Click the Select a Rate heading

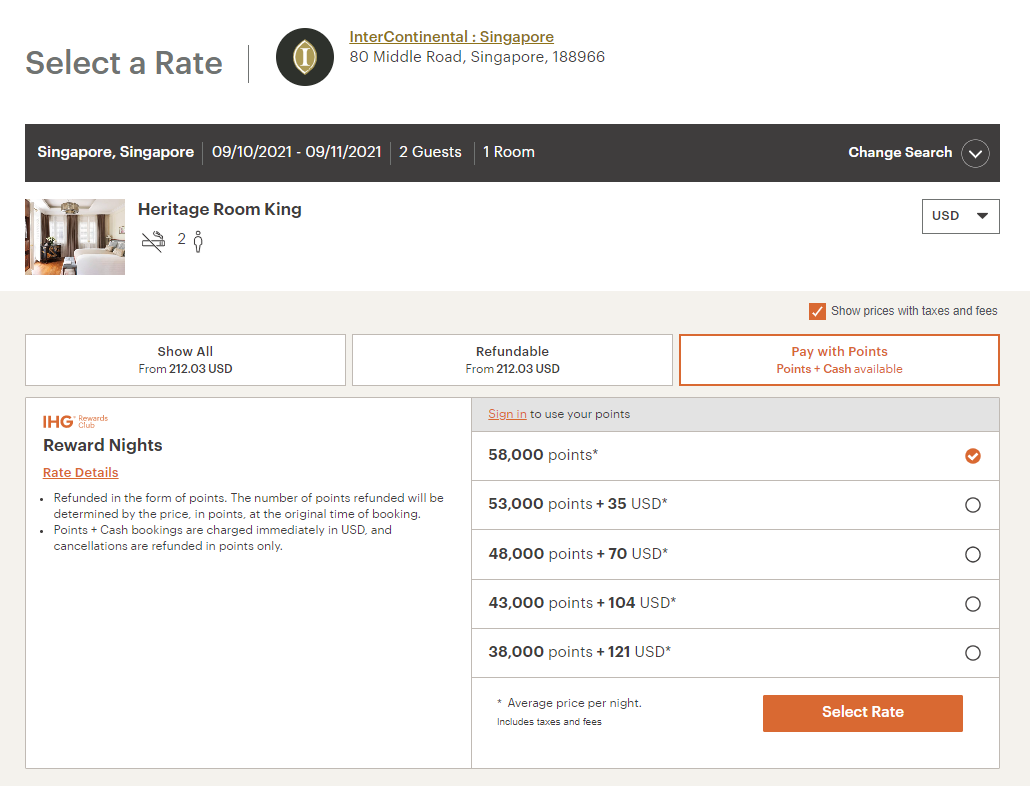tap(123, 64)
